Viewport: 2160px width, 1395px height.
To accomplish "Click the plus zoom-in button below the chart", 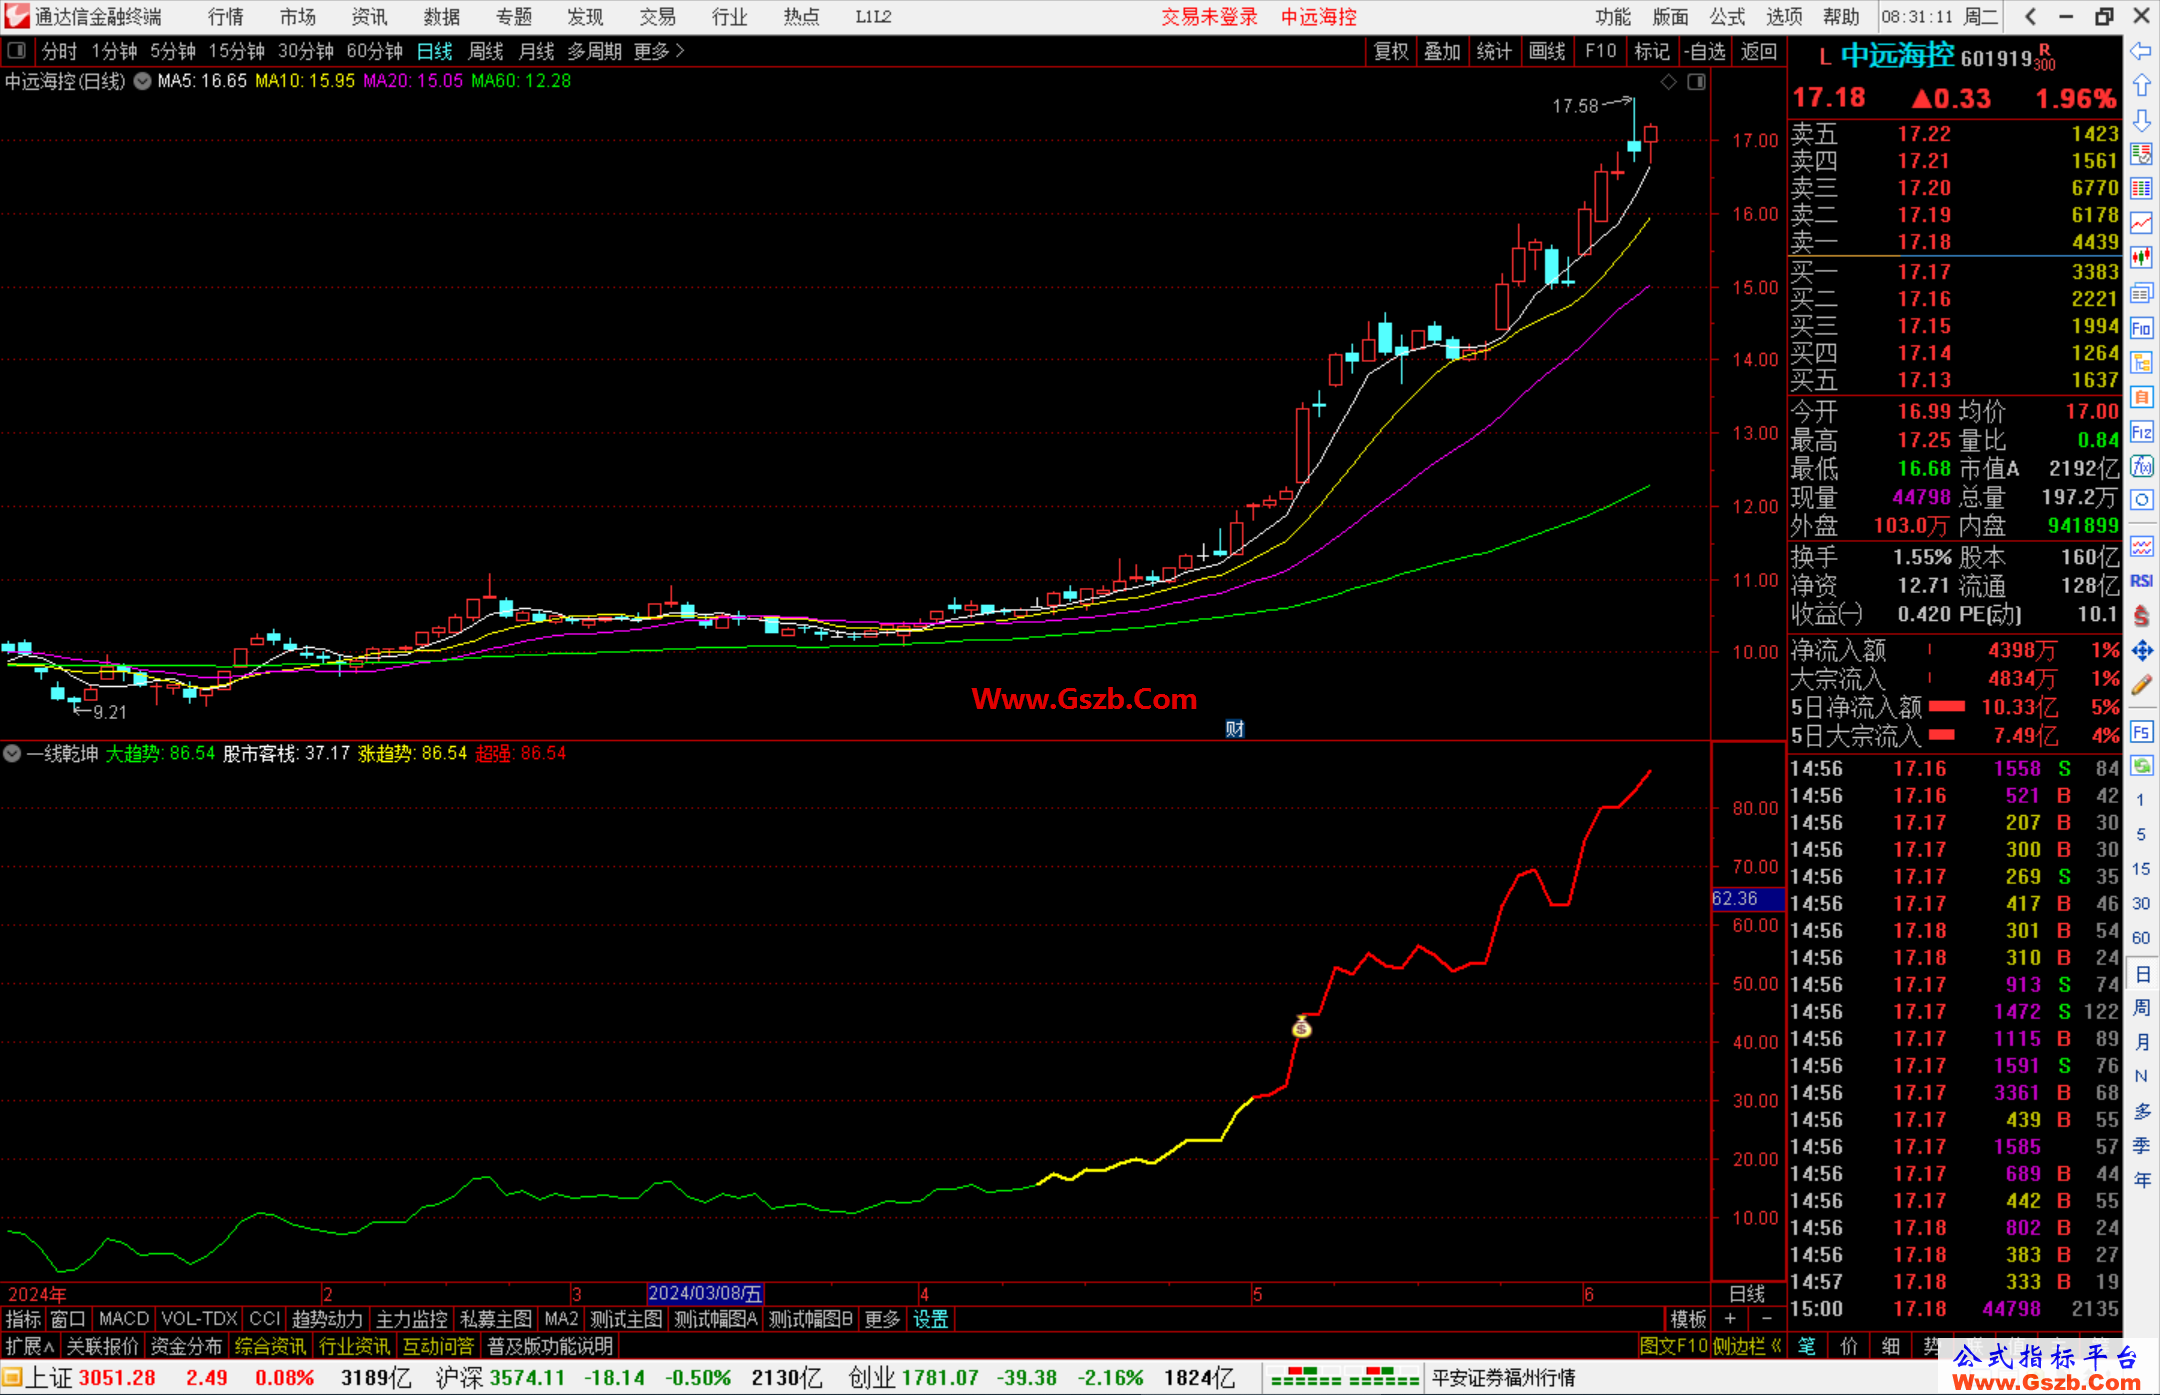I will click(1730, 1319).
